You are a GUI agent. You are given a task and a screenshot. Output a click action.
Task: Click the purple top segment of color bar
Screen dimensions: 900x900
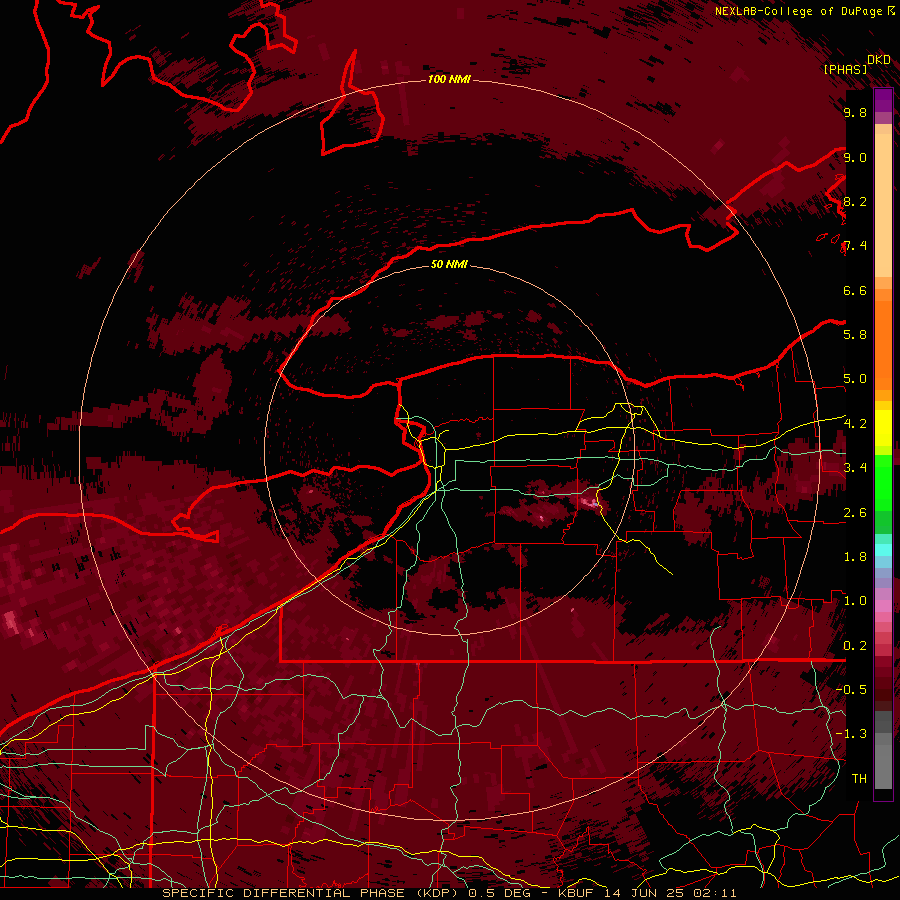tap(883, 101)
